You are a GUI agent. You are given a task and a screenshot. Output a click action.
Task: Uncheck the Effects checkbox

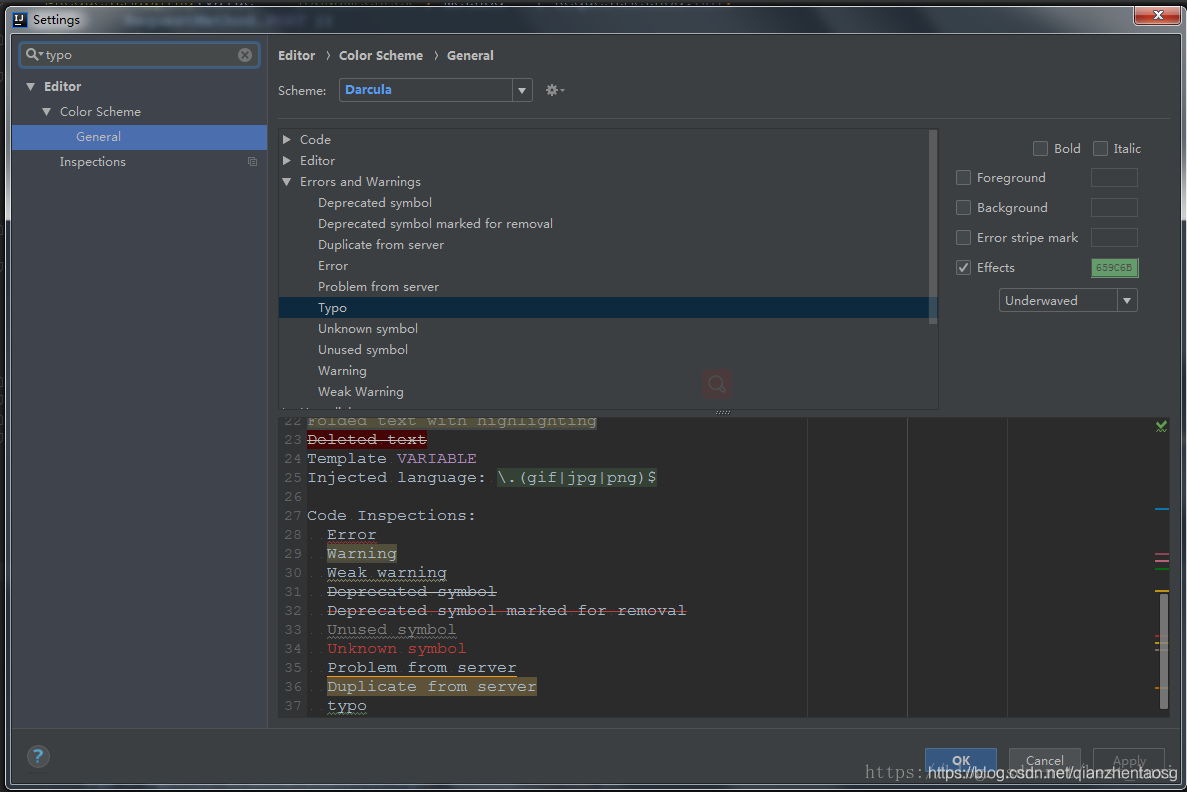click(x=963, y=267)
